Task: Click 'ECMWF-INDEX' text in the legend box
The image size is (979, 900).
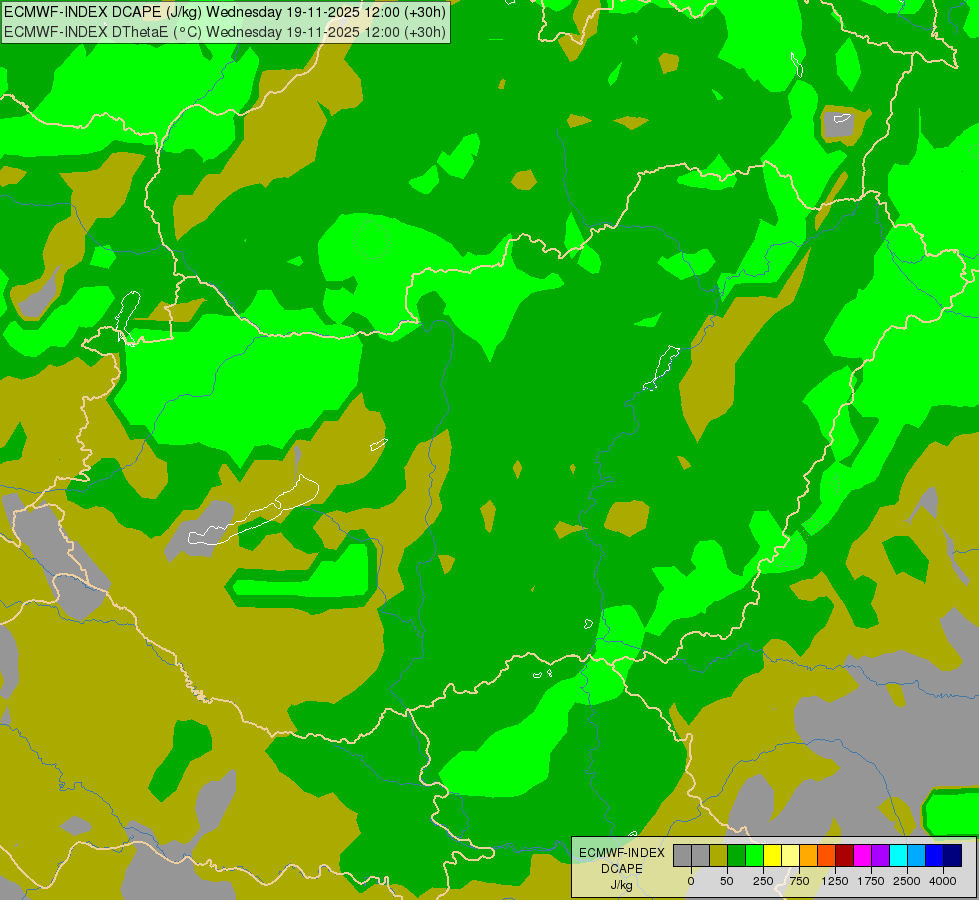Action: (x=622, y=853)
